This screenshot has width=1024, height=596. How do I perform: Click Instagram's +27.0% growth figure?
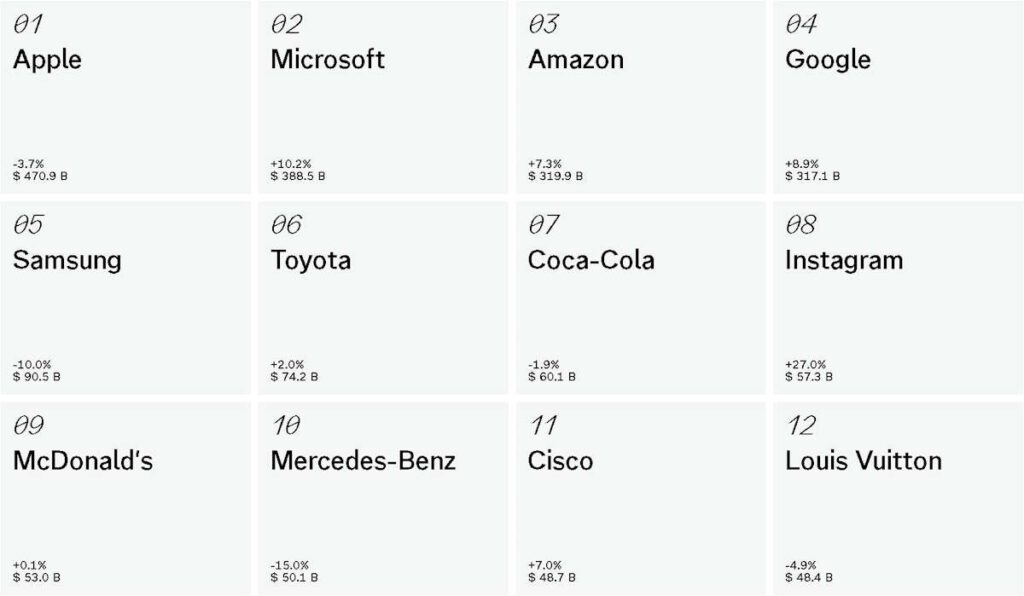coord(808,366)
